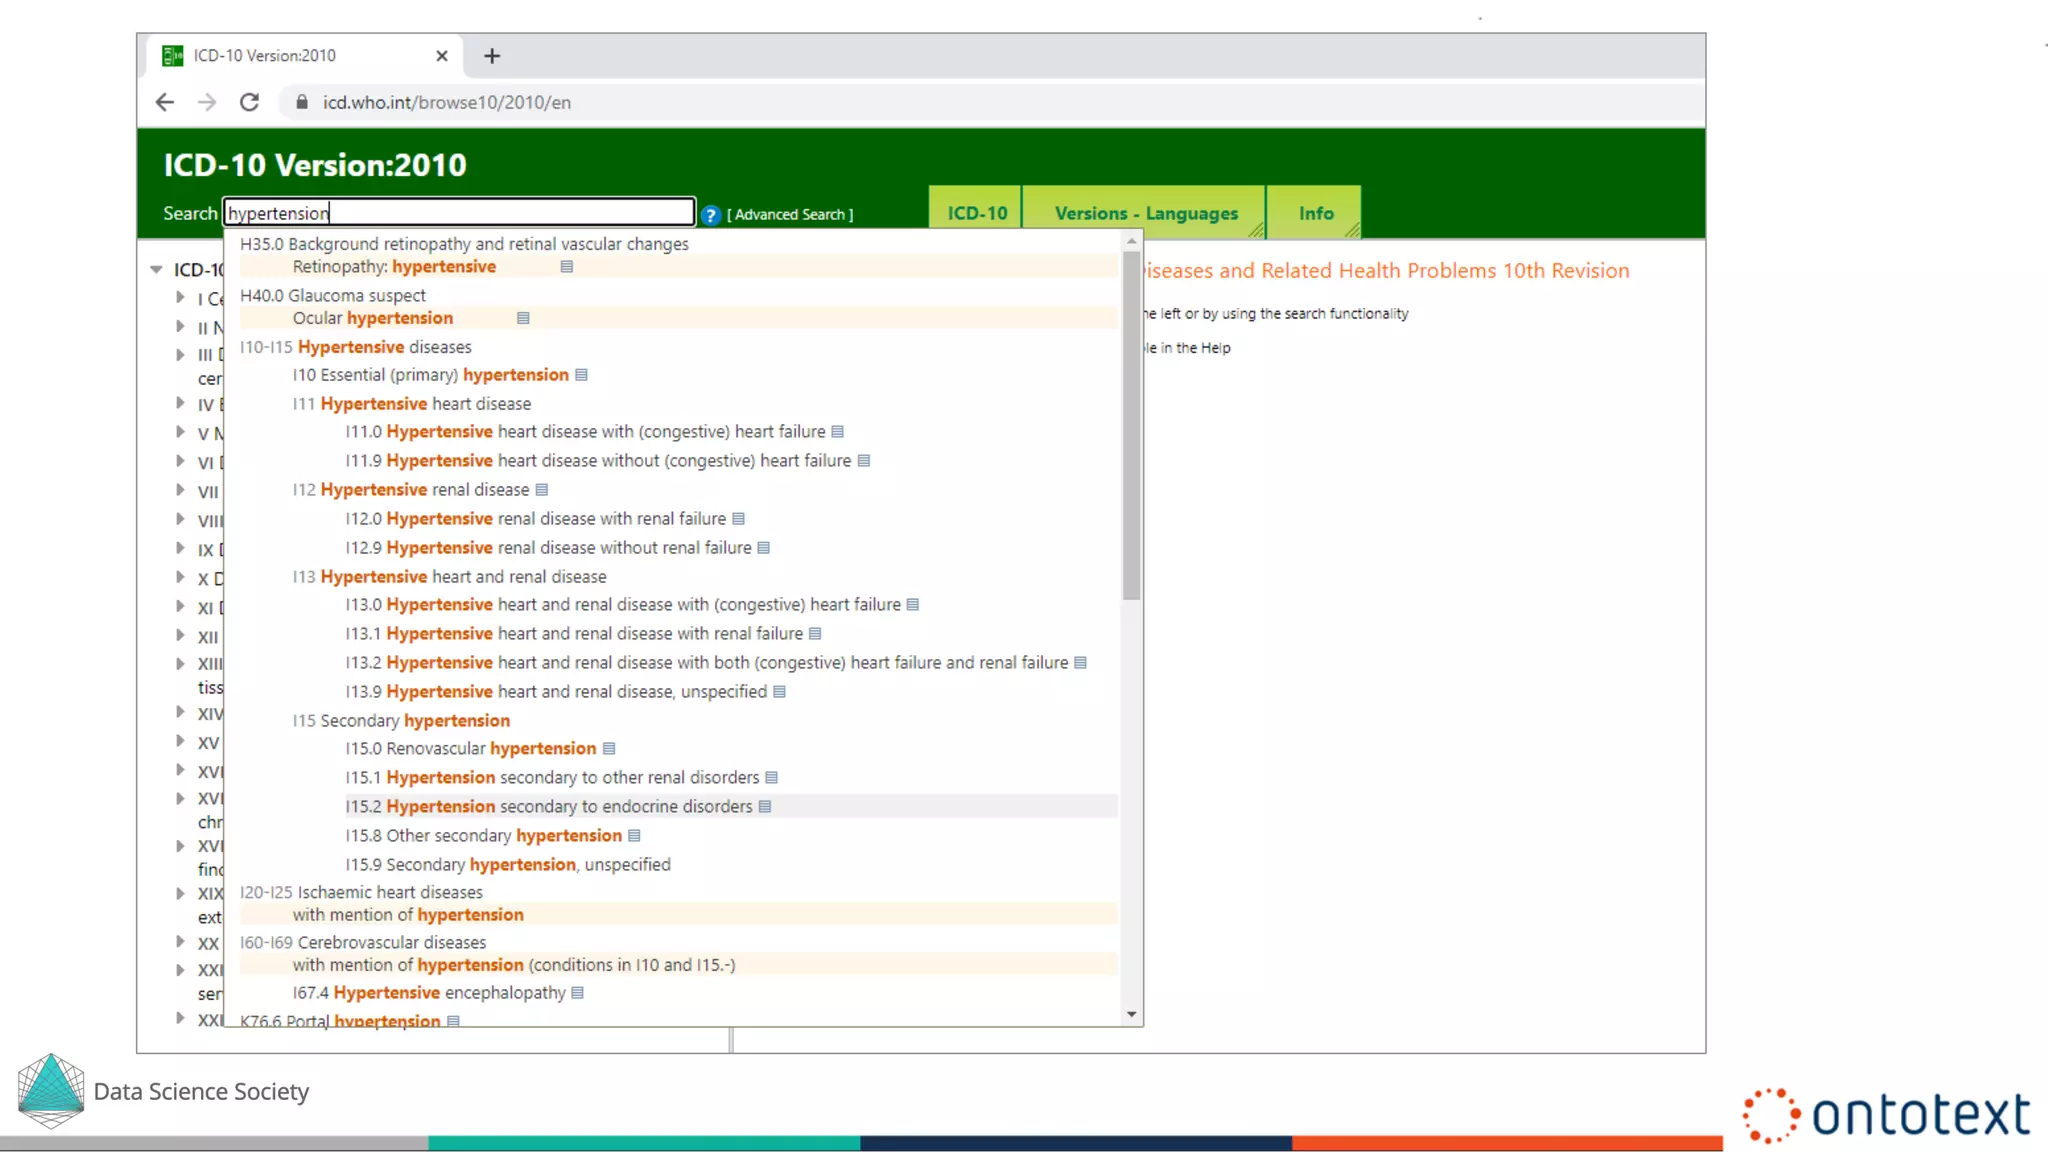This screenshot has width=2048, height=1152.
Task: Go back with browser back arrow
Action: pyautogui.click(x=165, y=102)
